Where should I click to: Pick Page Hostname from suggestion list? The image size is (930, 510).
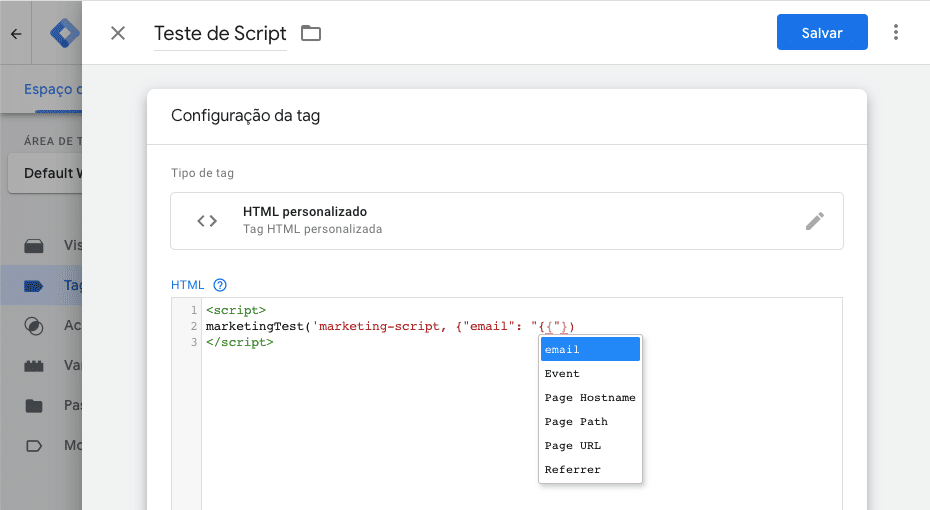pyautogui.click(x=590, y=397)
